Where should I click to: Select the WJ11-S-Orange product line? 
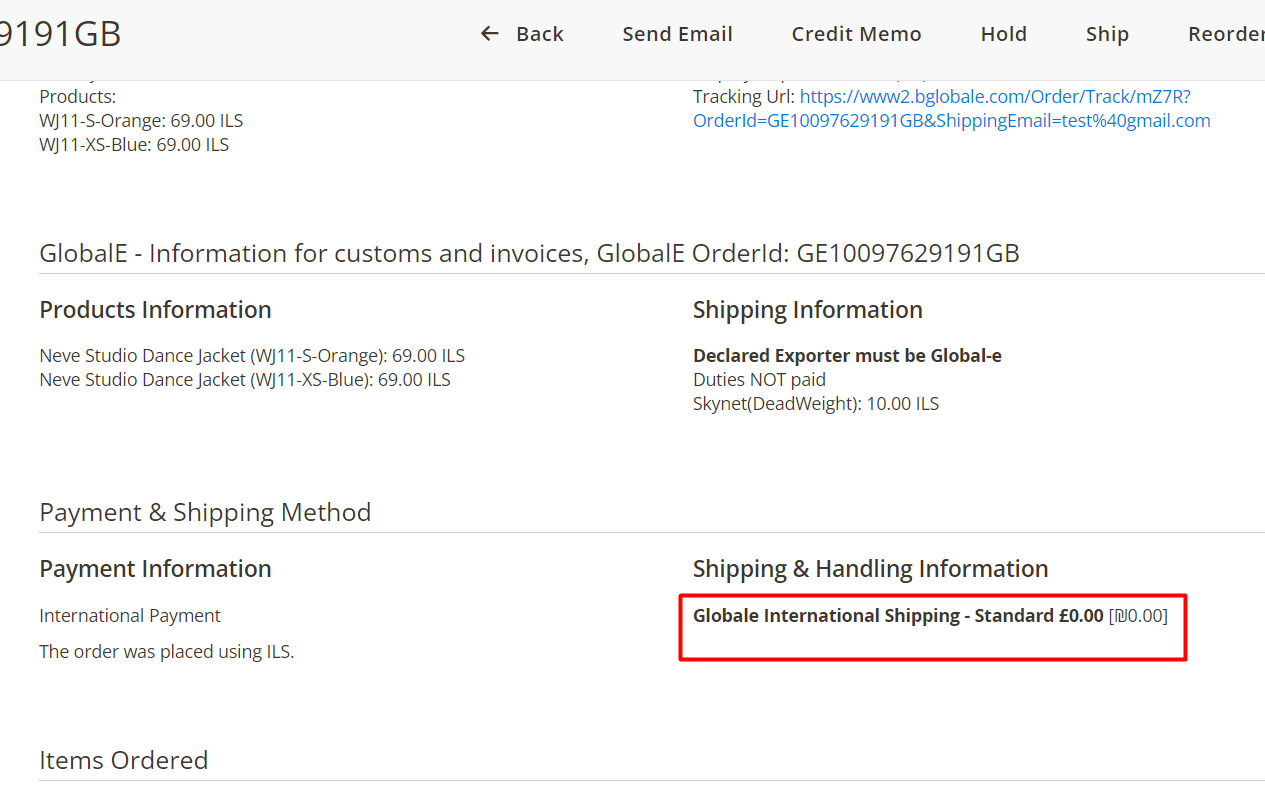tap(141, 120)
